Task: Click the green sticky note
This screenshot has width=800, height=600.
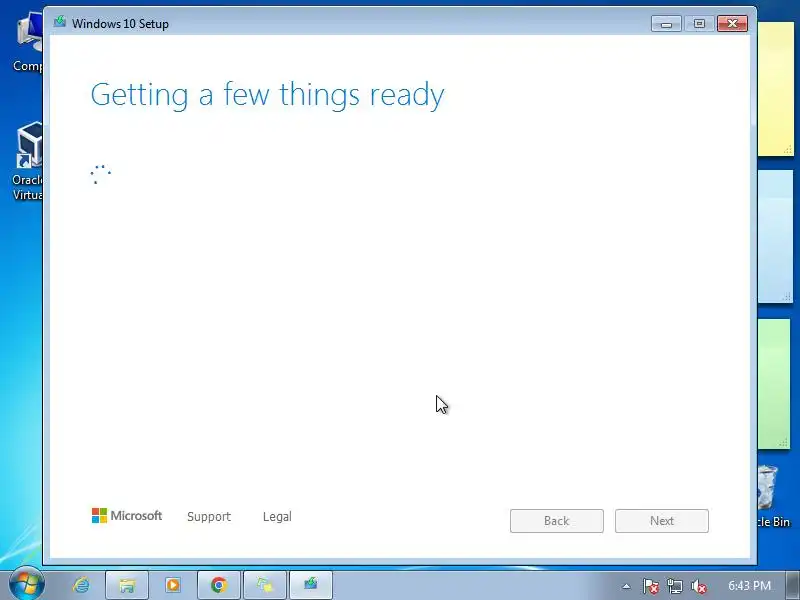Action: coord(774,384)
